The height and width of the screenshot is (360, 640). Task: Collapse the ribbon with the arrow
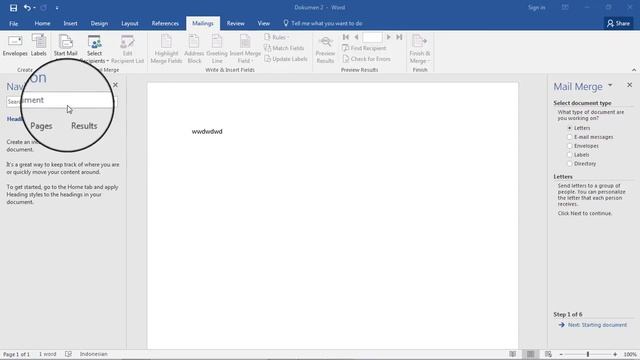click(x=634, y=70)
